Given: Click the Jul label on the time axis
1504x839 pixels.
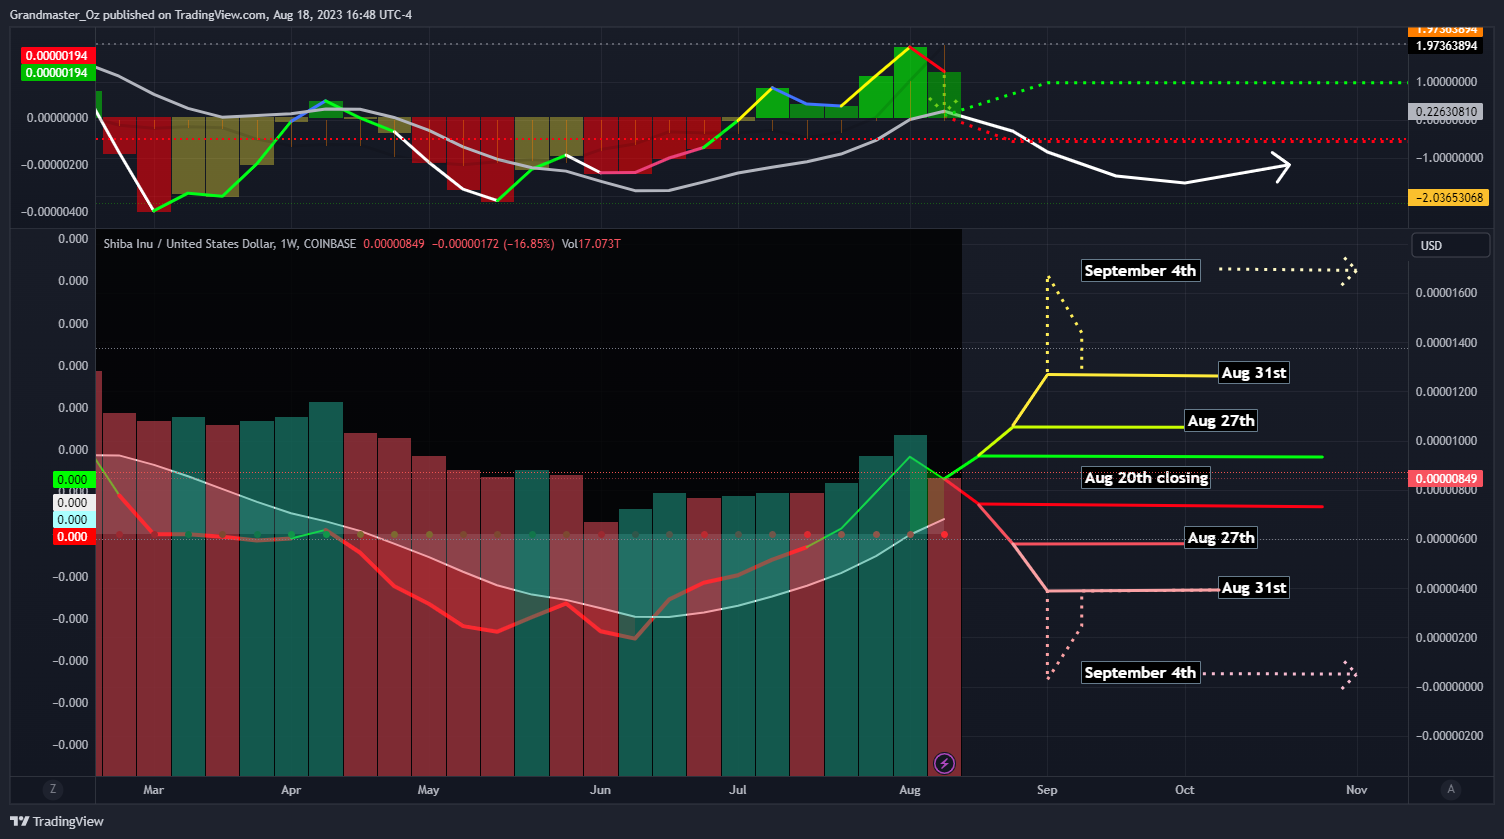Looking at the screenshot, I should 738,790.
